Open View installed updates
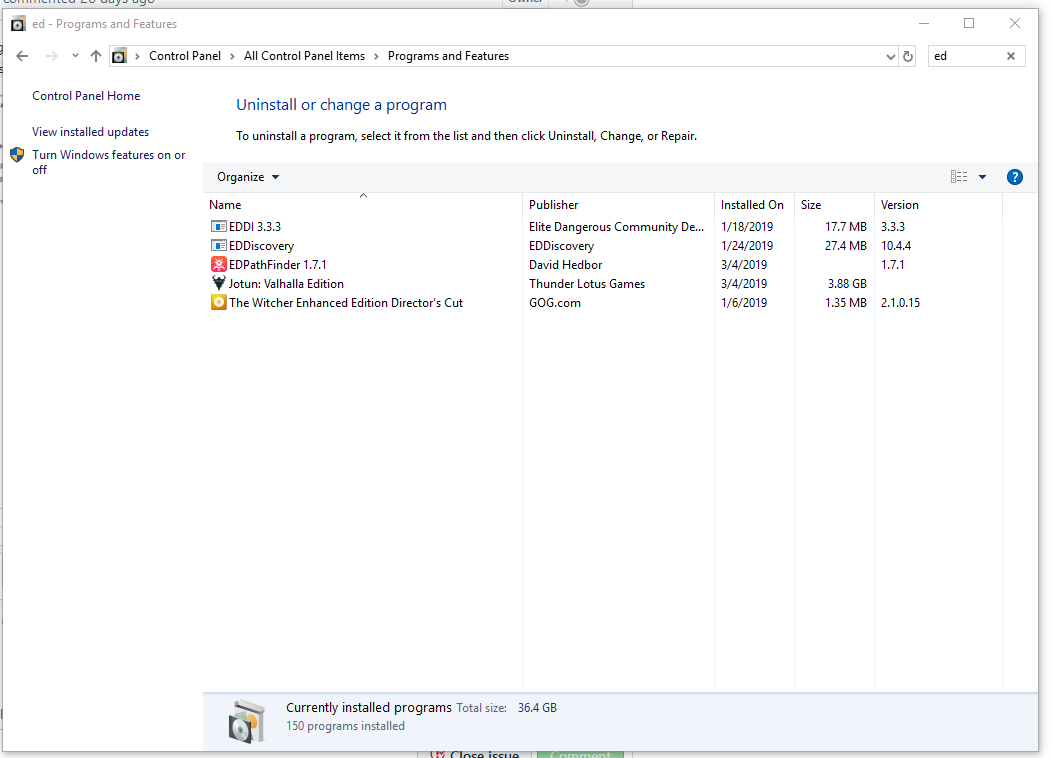 (x=91, y=132)
